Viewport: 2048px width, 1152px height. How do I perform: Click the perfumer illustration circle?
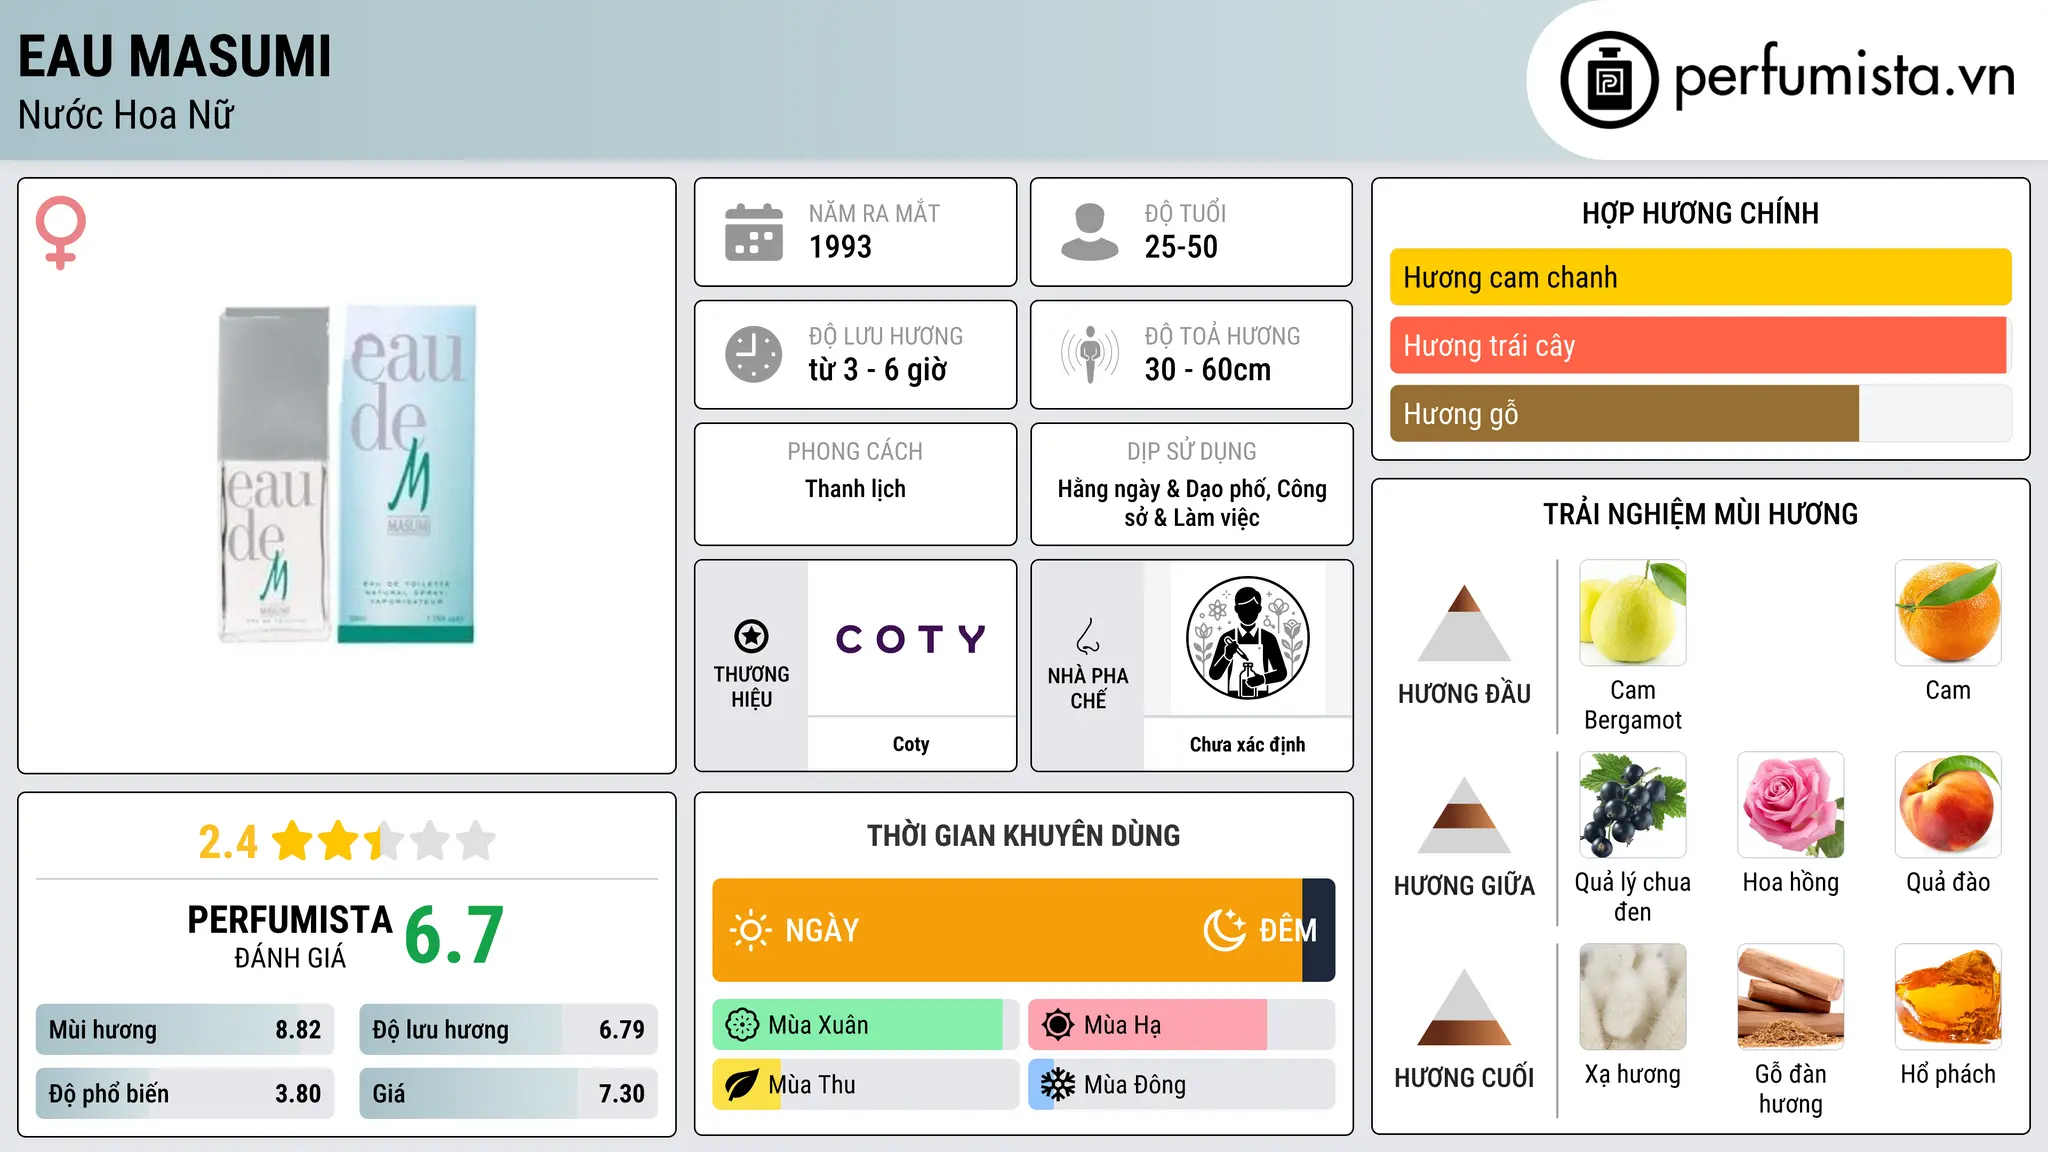(1247, 638)
